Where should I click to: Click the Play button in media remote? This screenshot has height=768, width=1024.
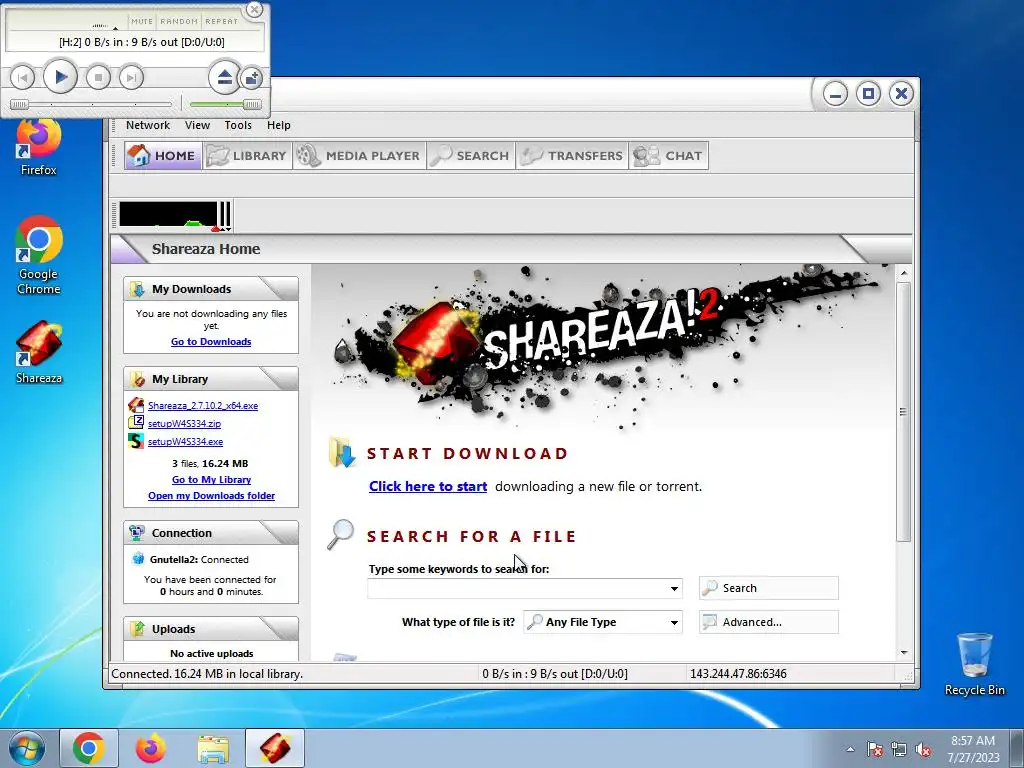60,77
